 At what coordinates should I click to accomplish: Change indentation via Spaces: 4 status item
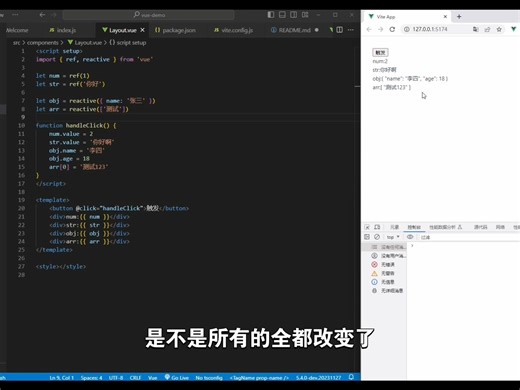coord(91,378)
